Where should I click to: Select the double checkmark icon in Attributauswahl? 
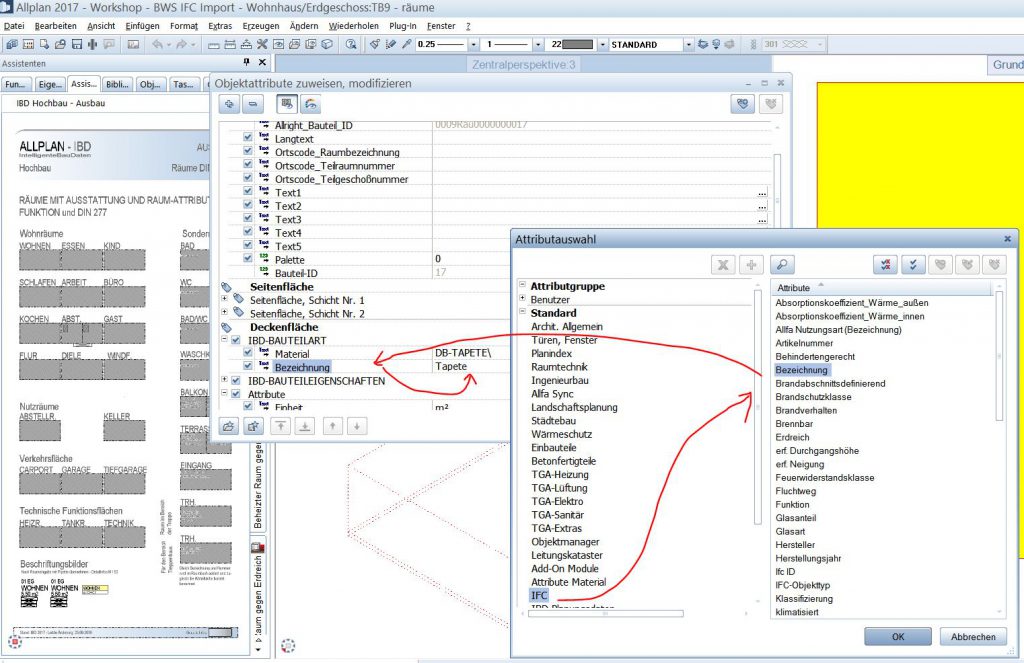pos(913,264)
